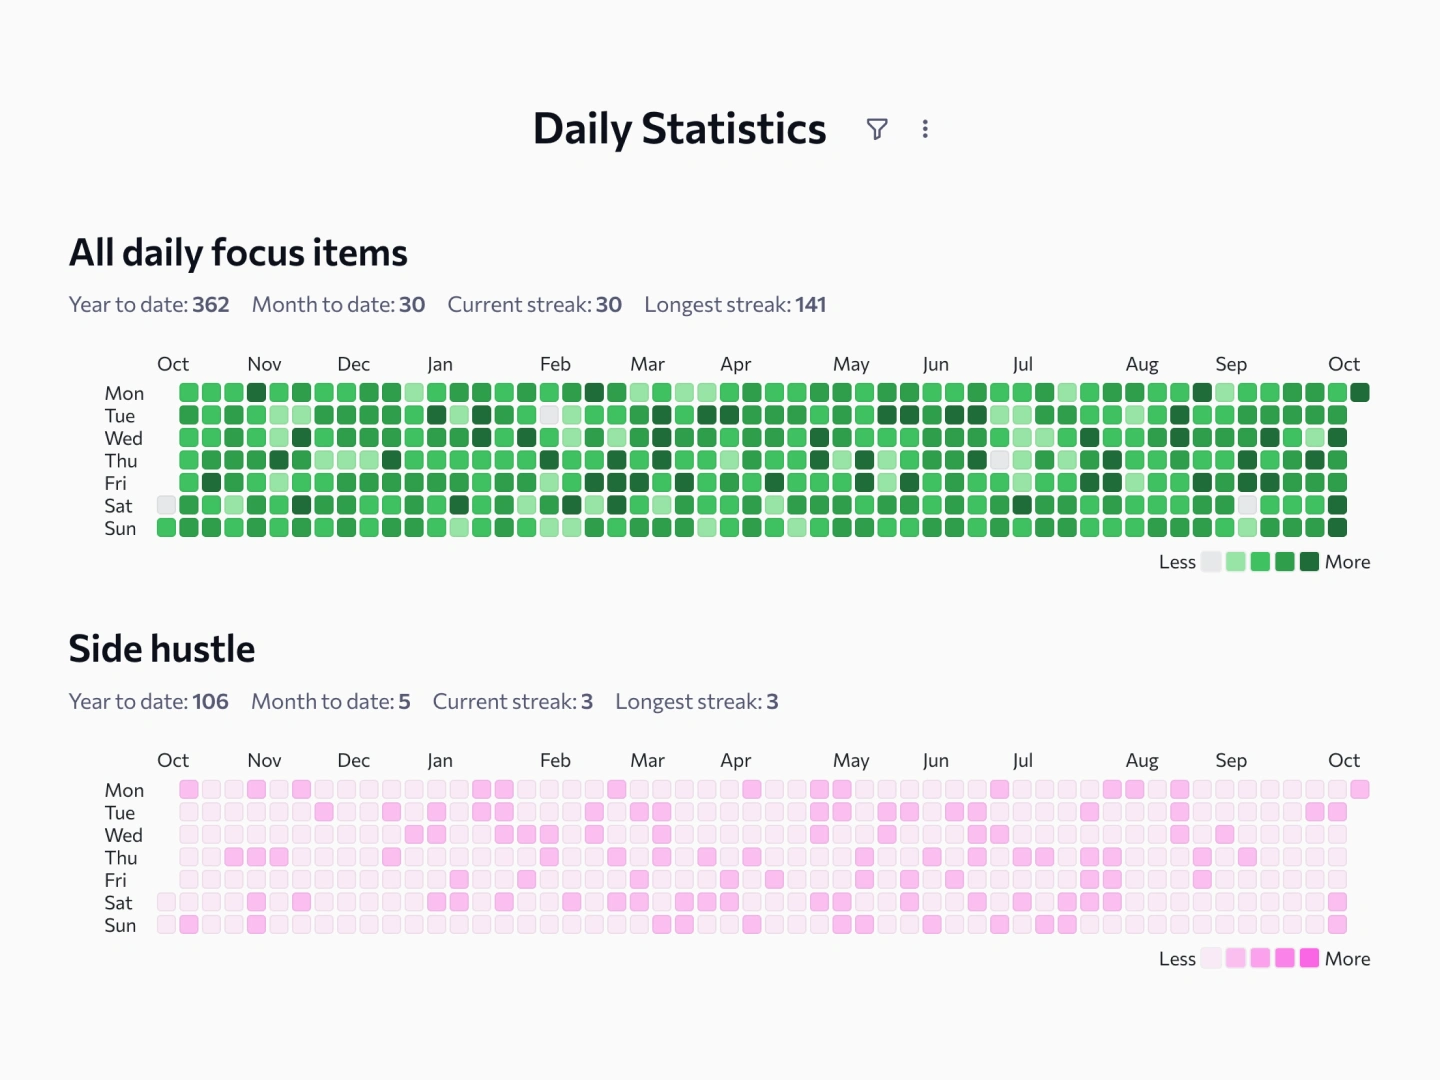This screenshot has height=1080, width=1440.
Task: Click 'Month to date: 5' statistic
Action: [x=331, y=701]
